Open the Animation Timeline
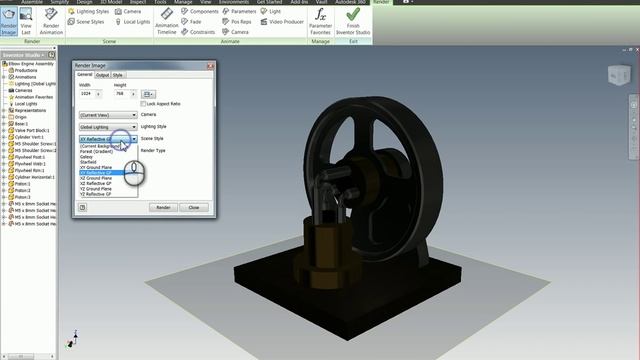The image size is (640, 360). [x=167, y=22]
